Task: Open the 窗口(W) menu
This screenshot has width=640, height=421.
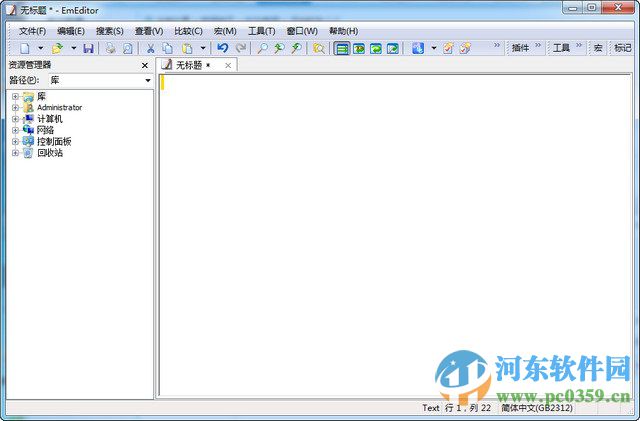Action: pos(302,31)
